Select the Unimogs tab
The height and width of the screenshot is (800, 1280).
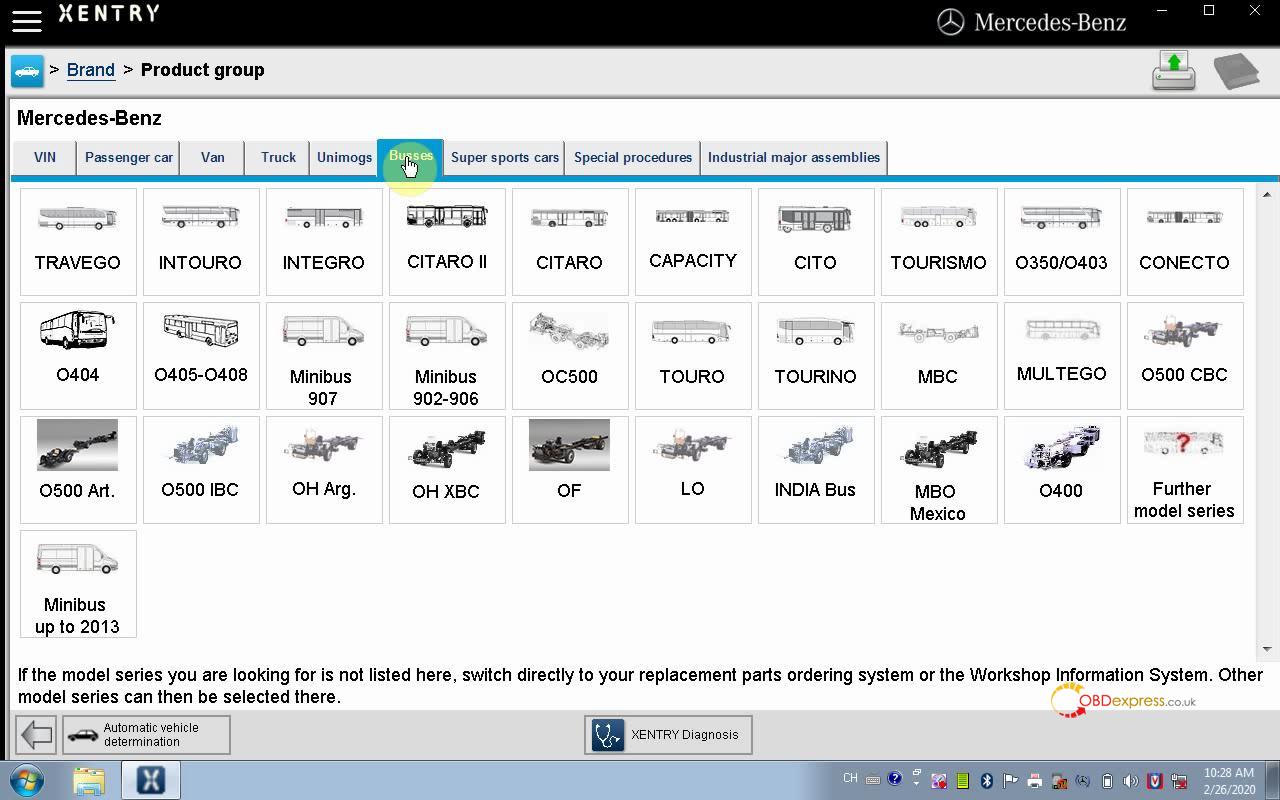344,158
